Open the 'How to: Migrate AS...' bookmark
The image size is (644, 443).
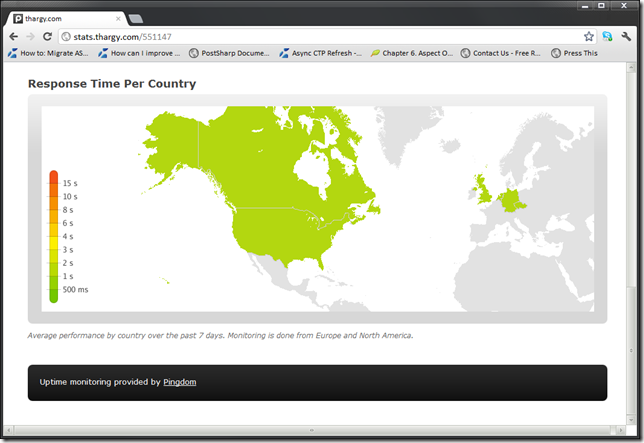48,53
